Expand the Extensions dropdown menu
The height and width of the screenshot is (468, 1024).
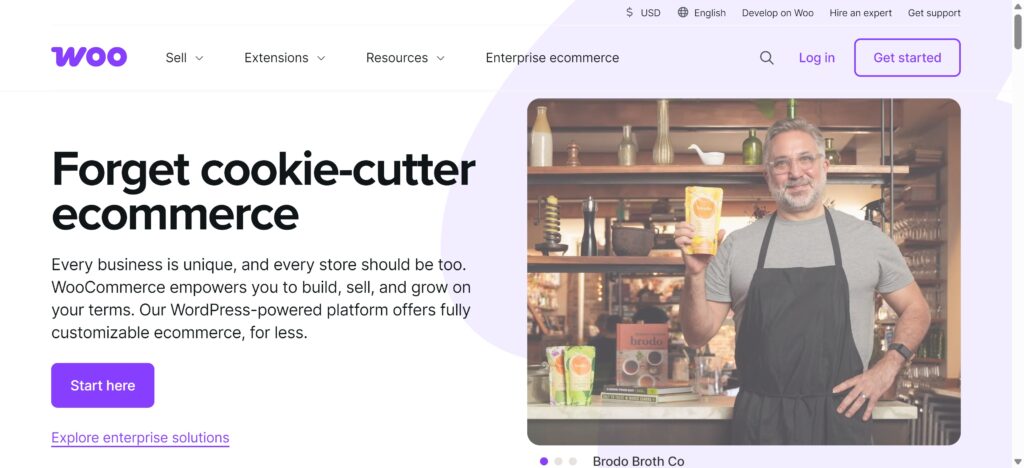tap(285, 58)
